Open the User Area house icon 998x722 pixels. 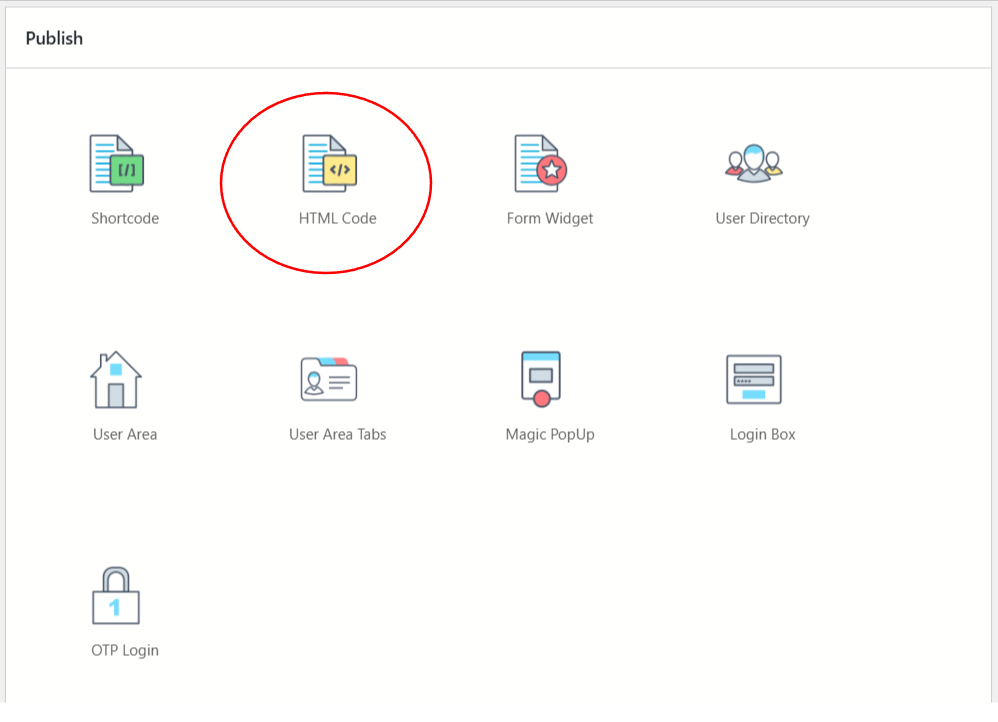[x=116, y=380]
